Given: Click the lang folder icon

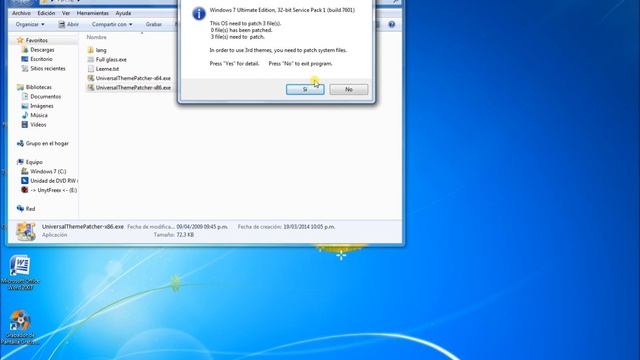Looking at the screenshot, I should (x=91, y=50).
